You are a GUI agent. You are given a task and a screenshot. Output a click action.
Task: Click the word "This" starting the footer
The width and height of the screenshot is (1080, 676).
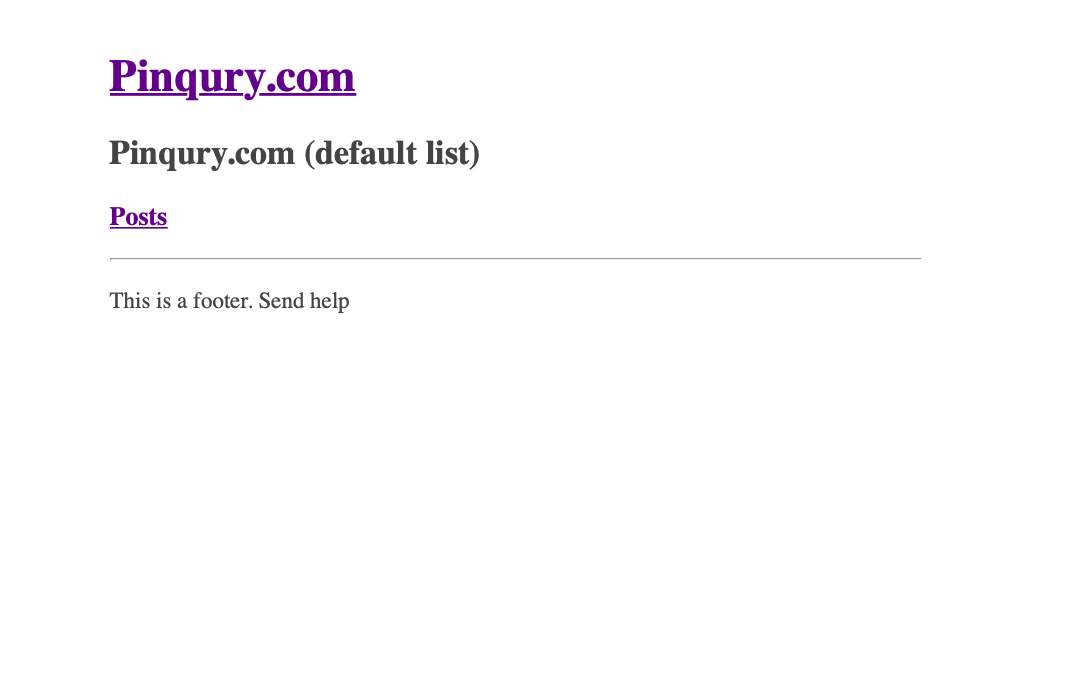129,300
